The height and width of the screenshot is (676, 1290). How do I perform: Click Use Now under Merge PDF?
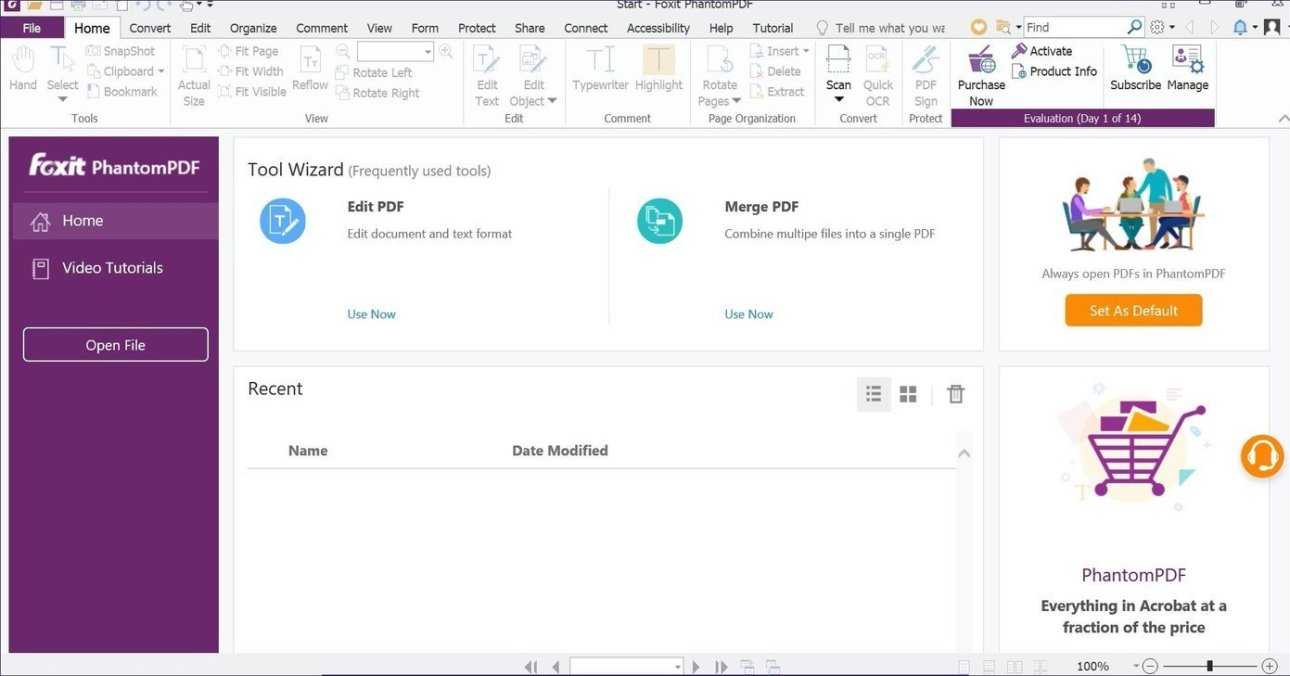coord(748,314)
